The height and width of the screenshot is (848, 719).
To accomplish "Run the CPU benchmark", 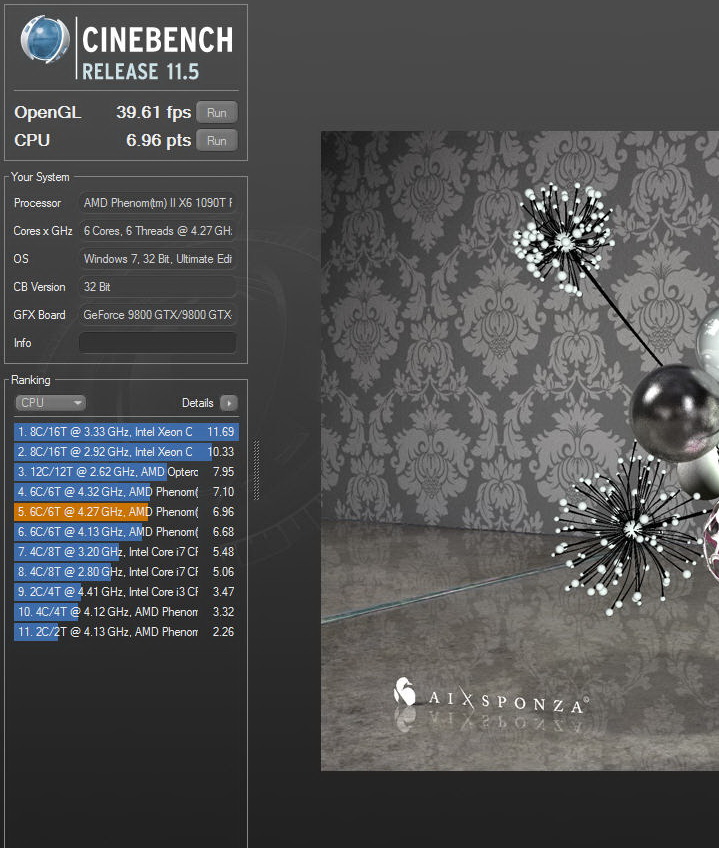I will [216, 141].
